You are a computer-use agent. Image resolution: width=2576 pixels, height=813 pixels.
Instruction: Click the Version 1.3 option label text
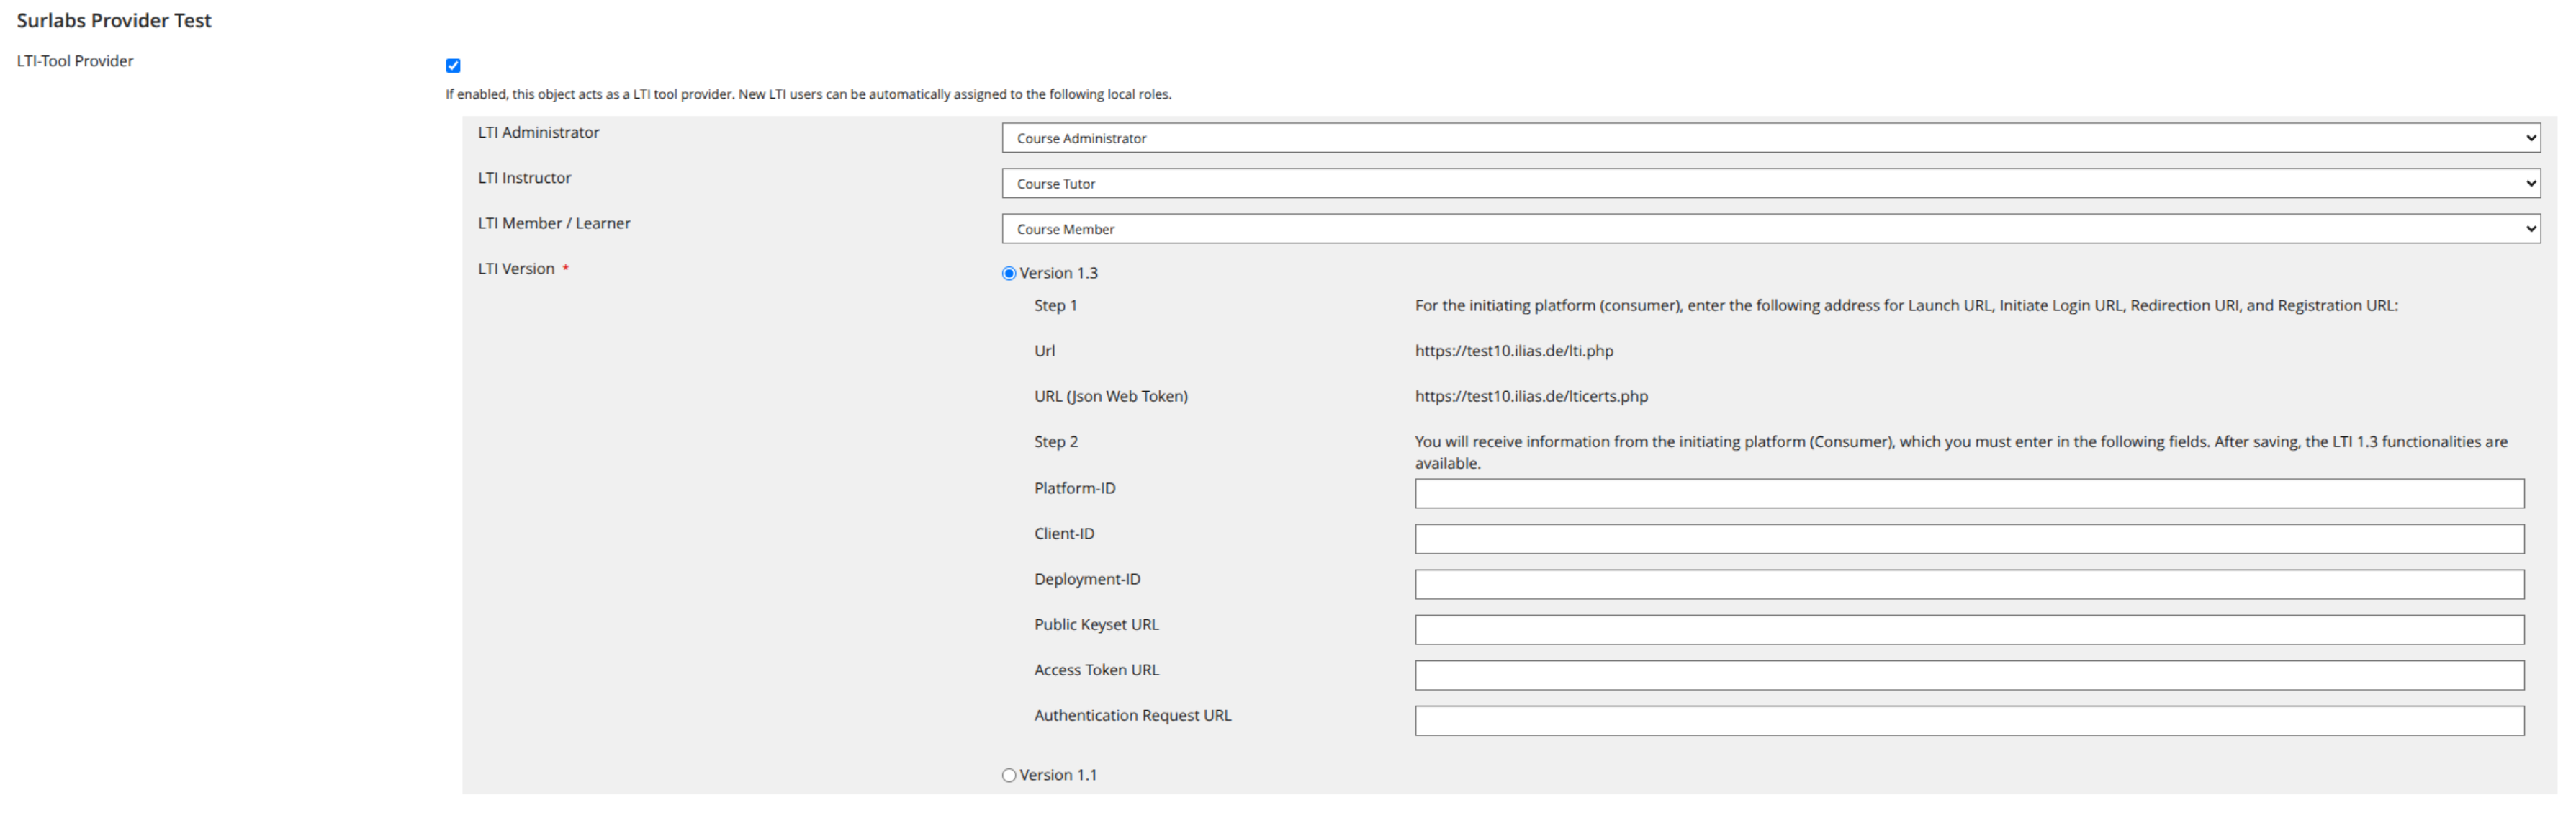point(1058,274)
